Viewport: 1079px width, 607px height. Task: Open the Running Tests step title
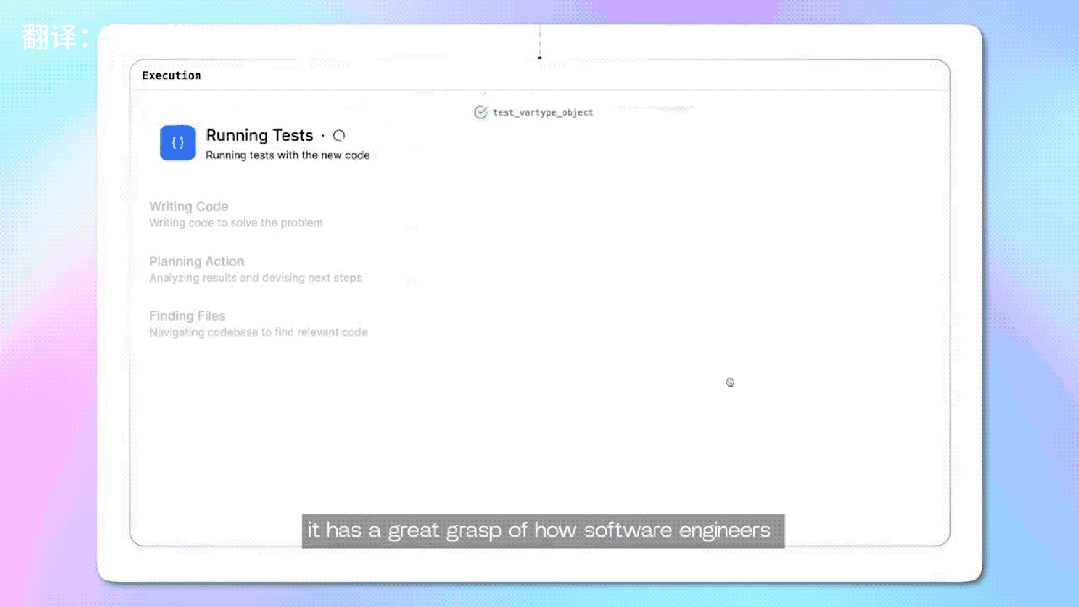(259, 136)
